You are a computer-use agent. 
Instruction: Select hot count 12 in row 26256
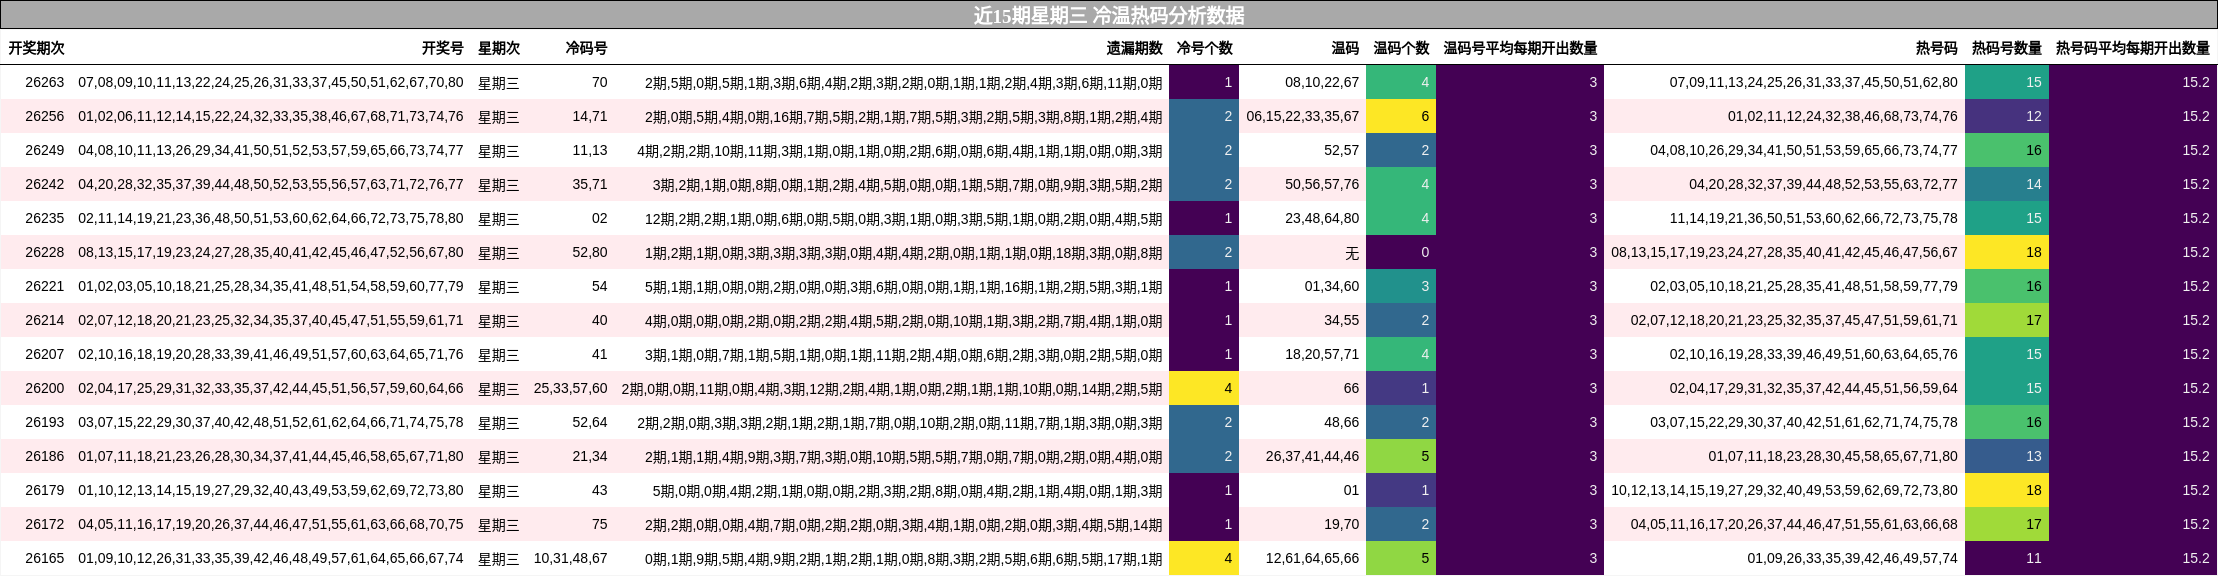pyautogui.click(x=2007, y=116)
